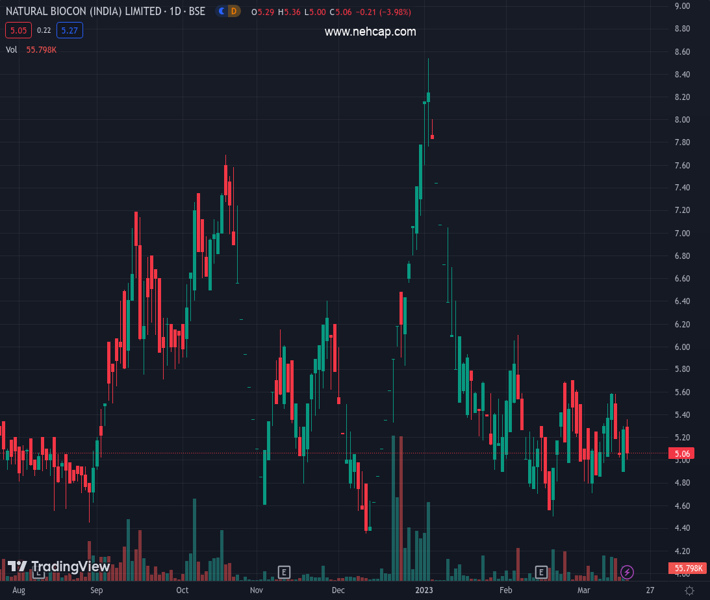This screenshot has width=710, height=600.
Task: Click the 0.22 spread value
Action: pos(44,30)
